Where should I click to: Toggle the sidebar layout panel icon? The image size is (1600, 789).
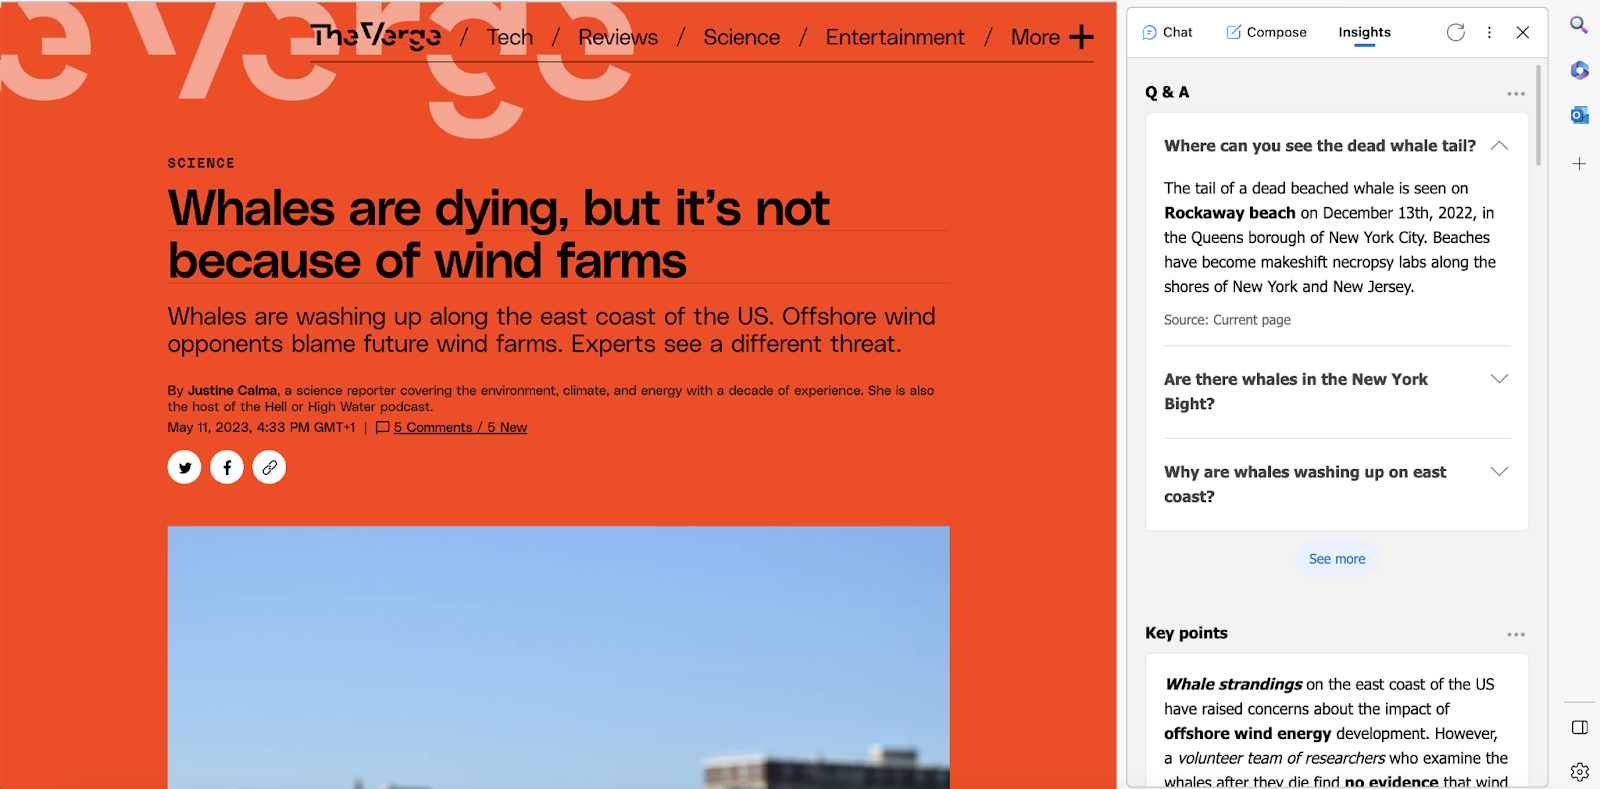[1580, 727]
